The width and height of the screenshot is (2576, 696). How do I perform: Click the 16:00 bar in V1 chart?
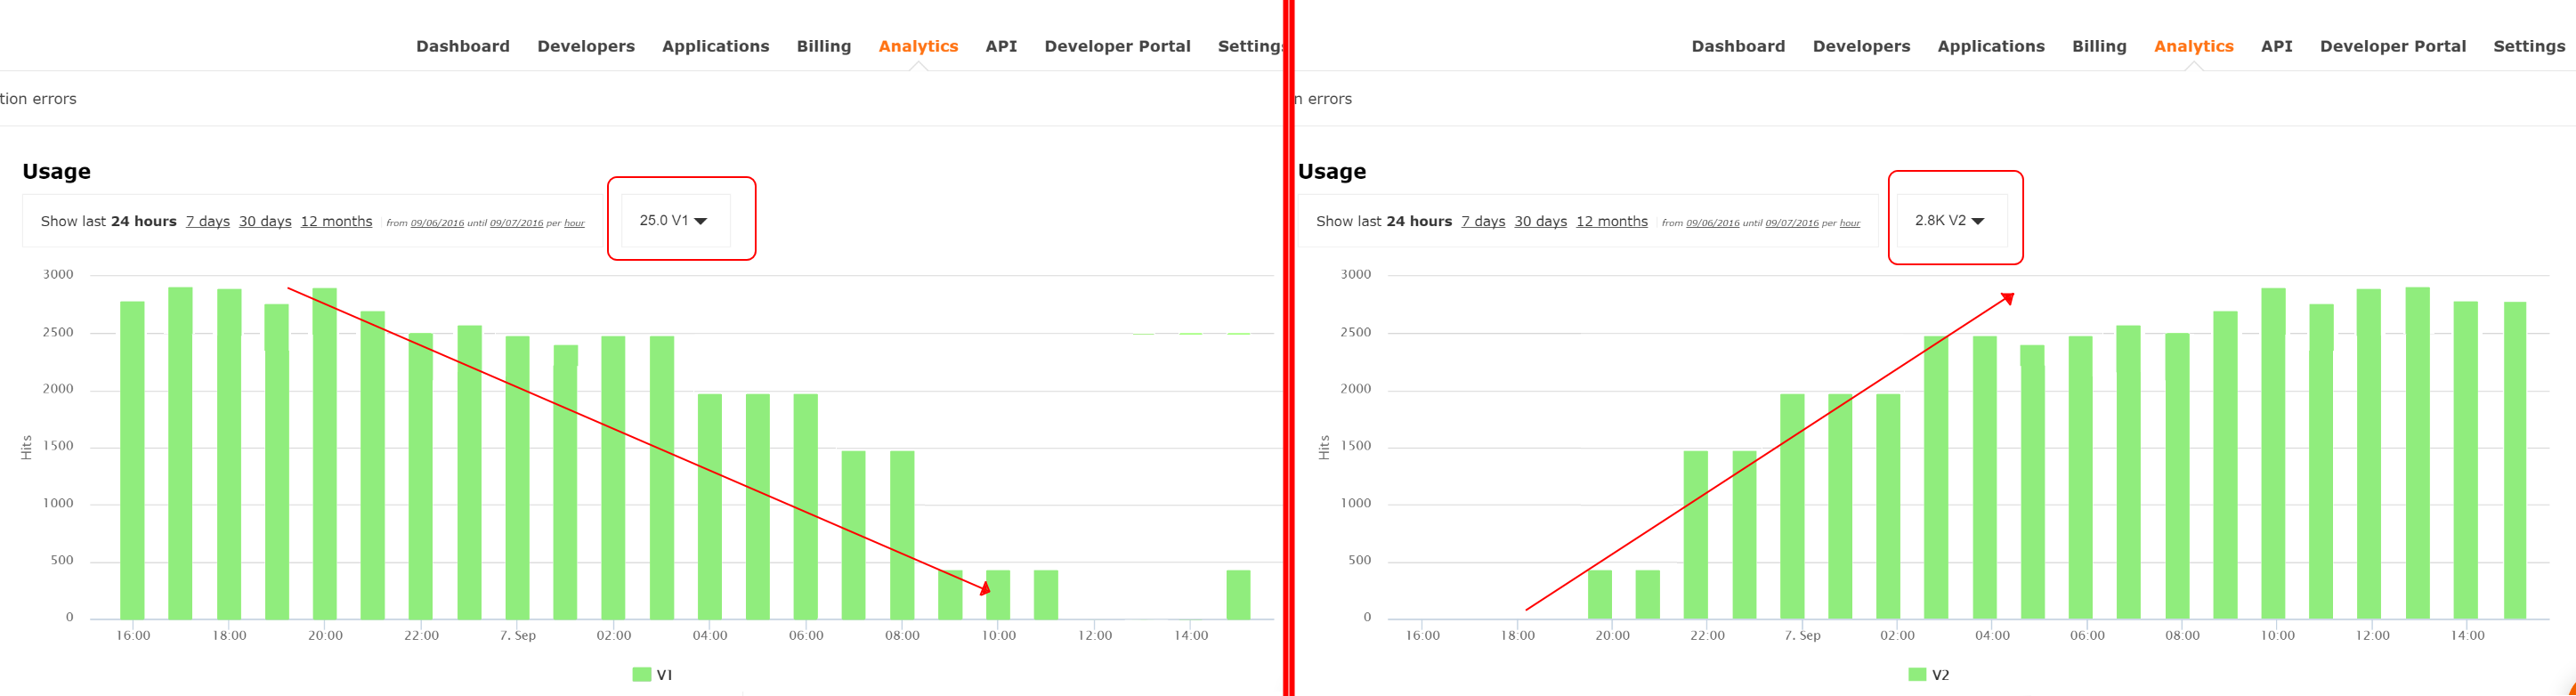click(132, 460)
